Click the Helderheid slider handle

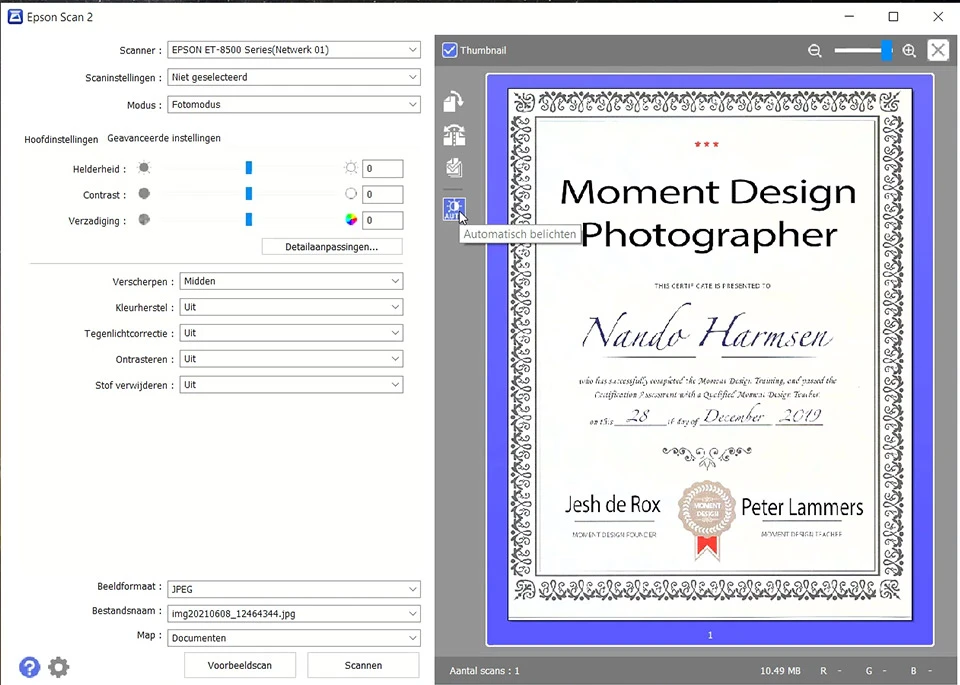[249, 168]
